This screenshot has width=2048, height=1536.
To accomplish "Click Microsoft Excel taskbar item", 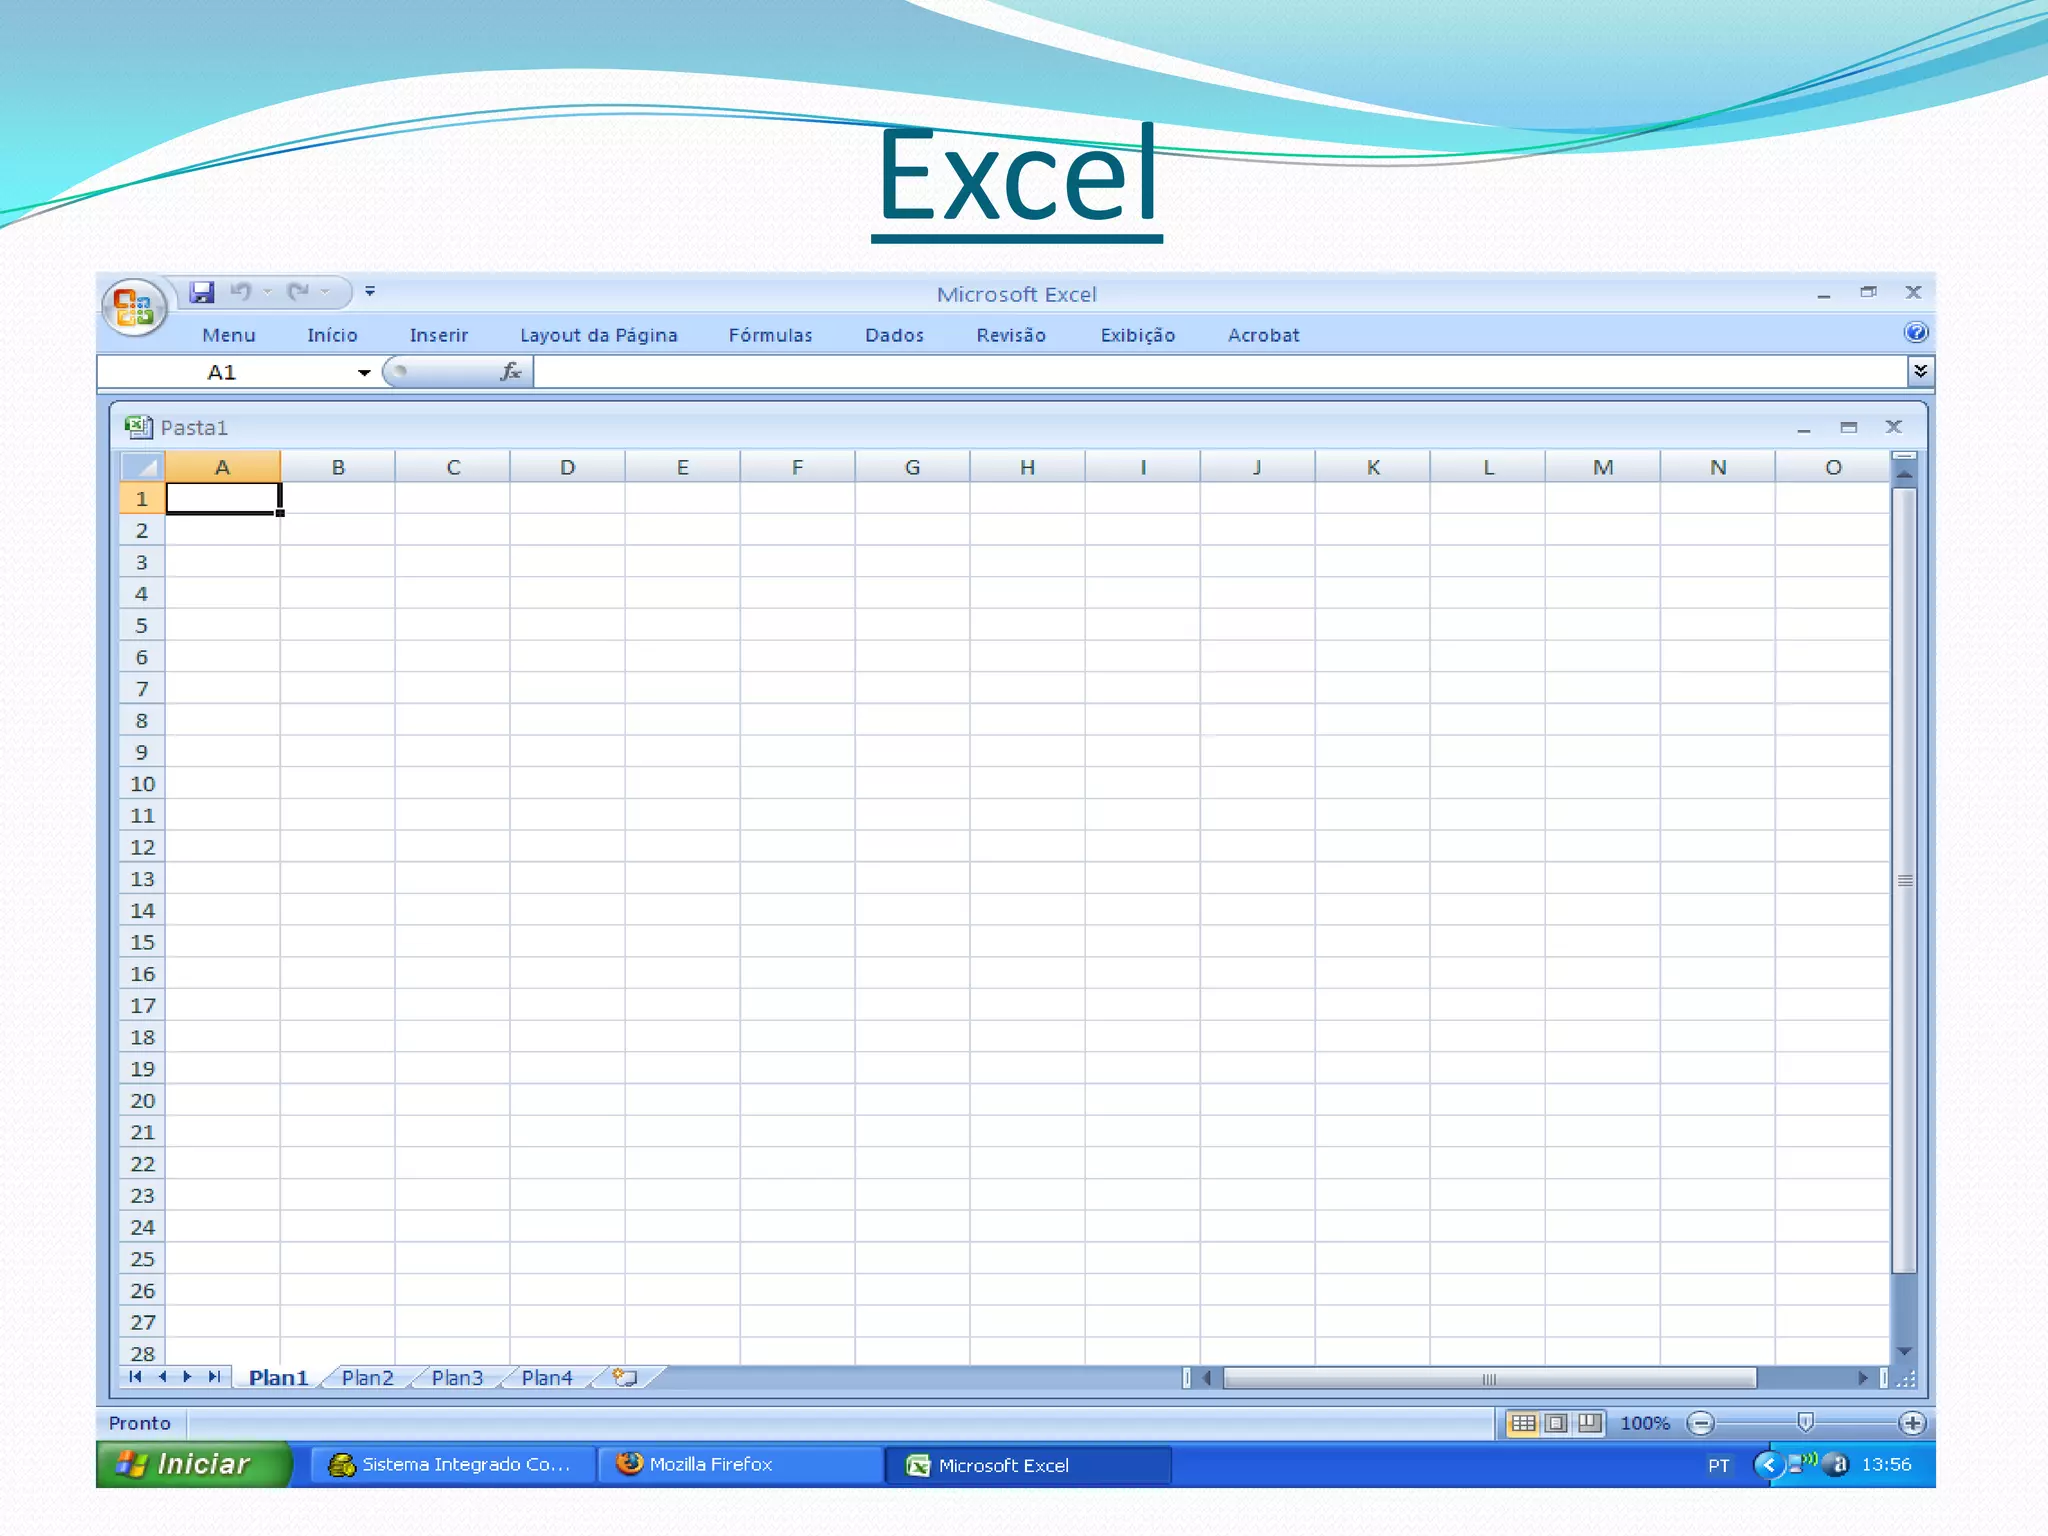I will [x=1028, y=1466].
